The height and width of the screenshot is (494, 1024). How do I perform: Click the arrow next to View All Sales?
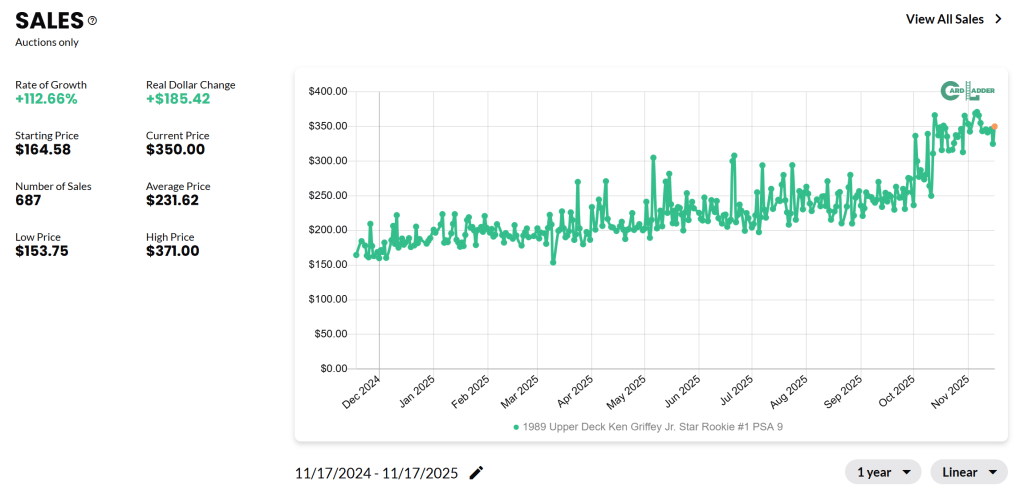(997, 19)
